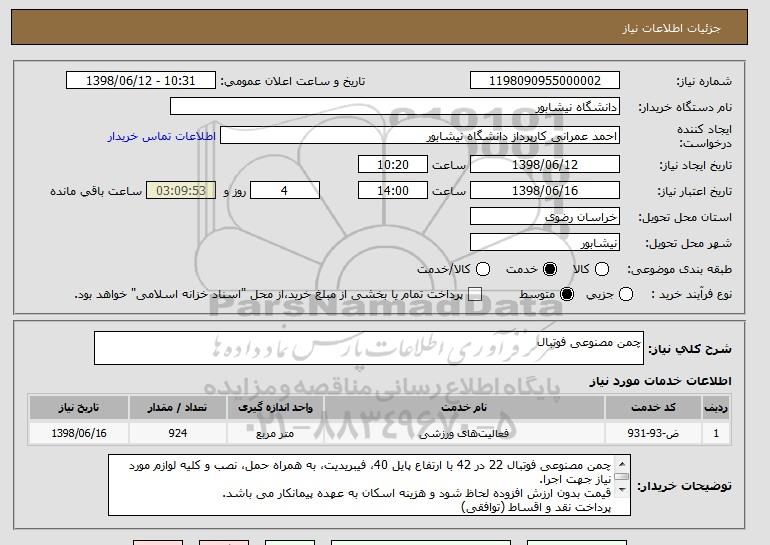Choose متوسط purchase process type
Image resolution: width=770 pixels, height=545 pixels.
coord(567,295)
